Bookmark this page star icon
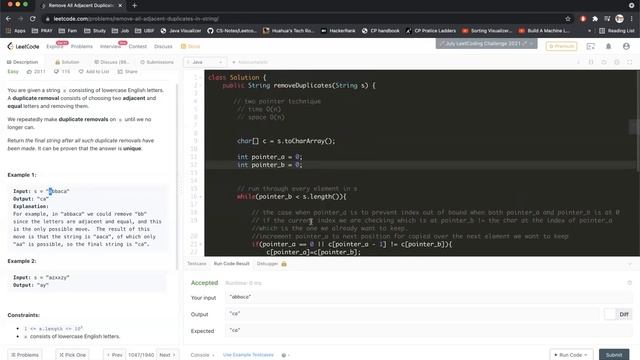The height and width of the screenshot is (360, 640). (568, 19)
